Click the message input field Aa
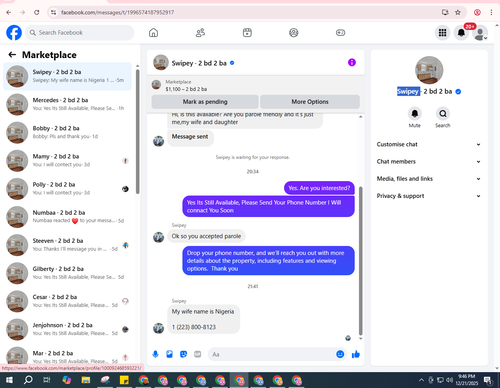 [272, 354]
